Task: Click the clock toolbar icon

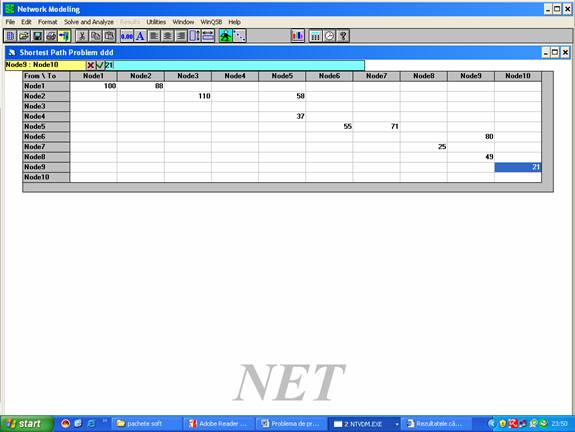Action: pos(329,36)
